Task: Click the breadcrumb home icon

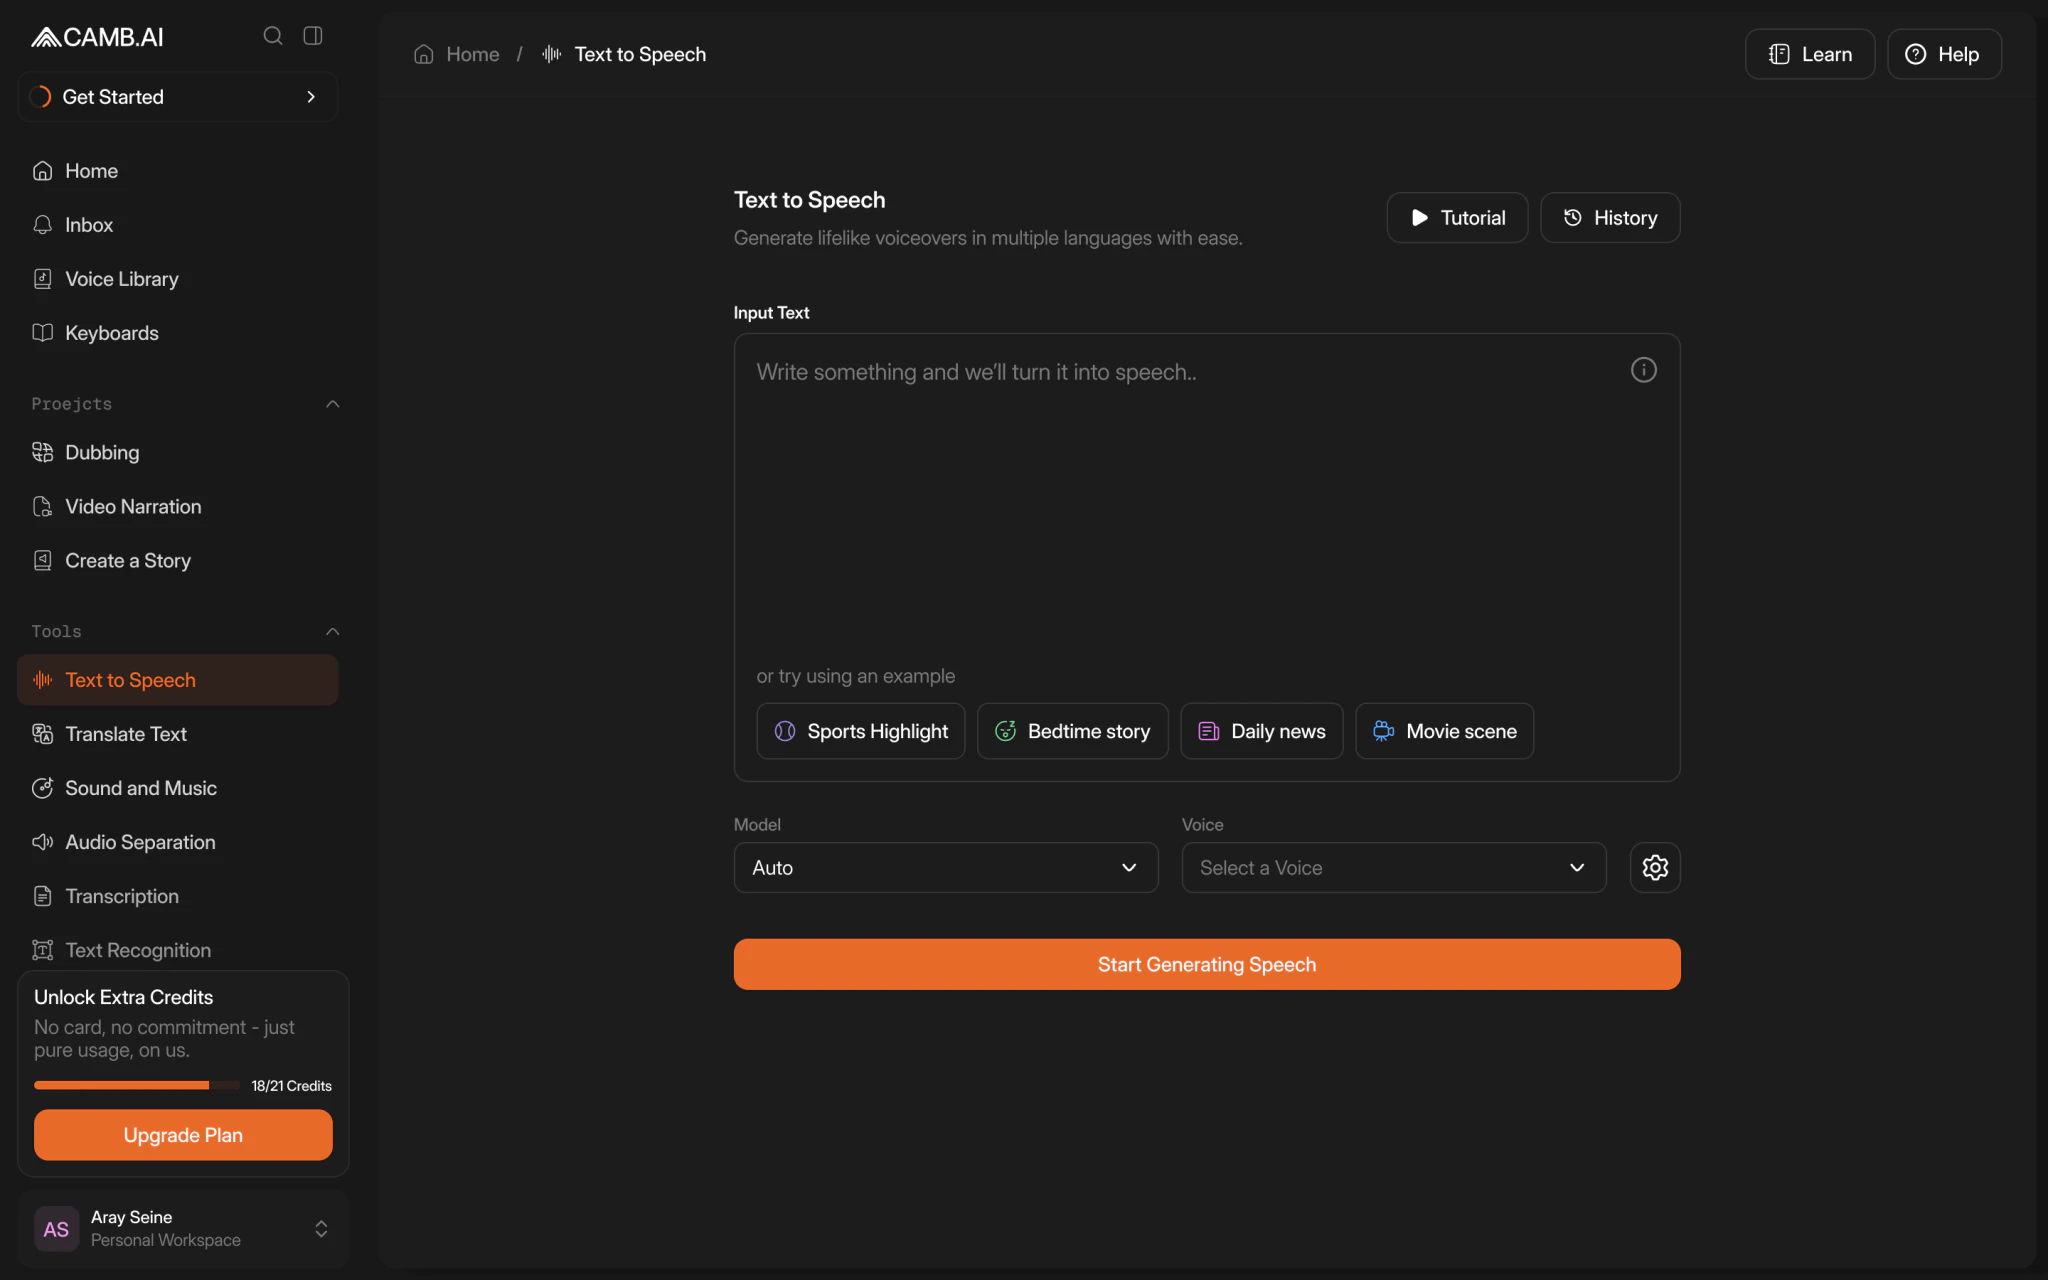Action: pyautogui.click(x=424, y=54)
